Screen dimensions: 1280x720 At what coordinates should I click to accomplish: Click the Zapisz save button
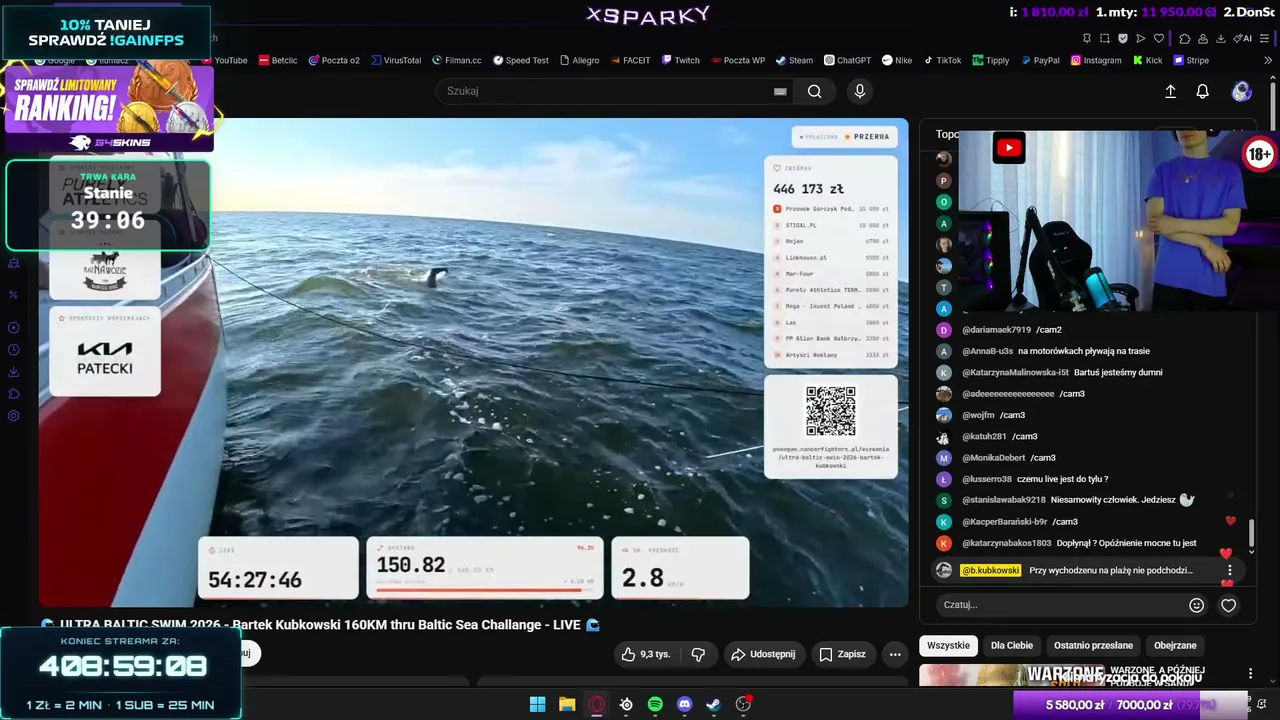click(x=842, y=654)
